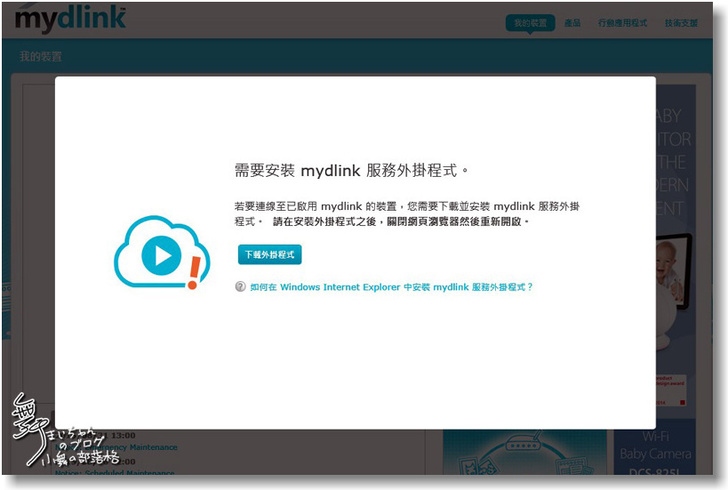
Task: Open the 行動應用程式 menu item
Action: [x=622, y=23]
